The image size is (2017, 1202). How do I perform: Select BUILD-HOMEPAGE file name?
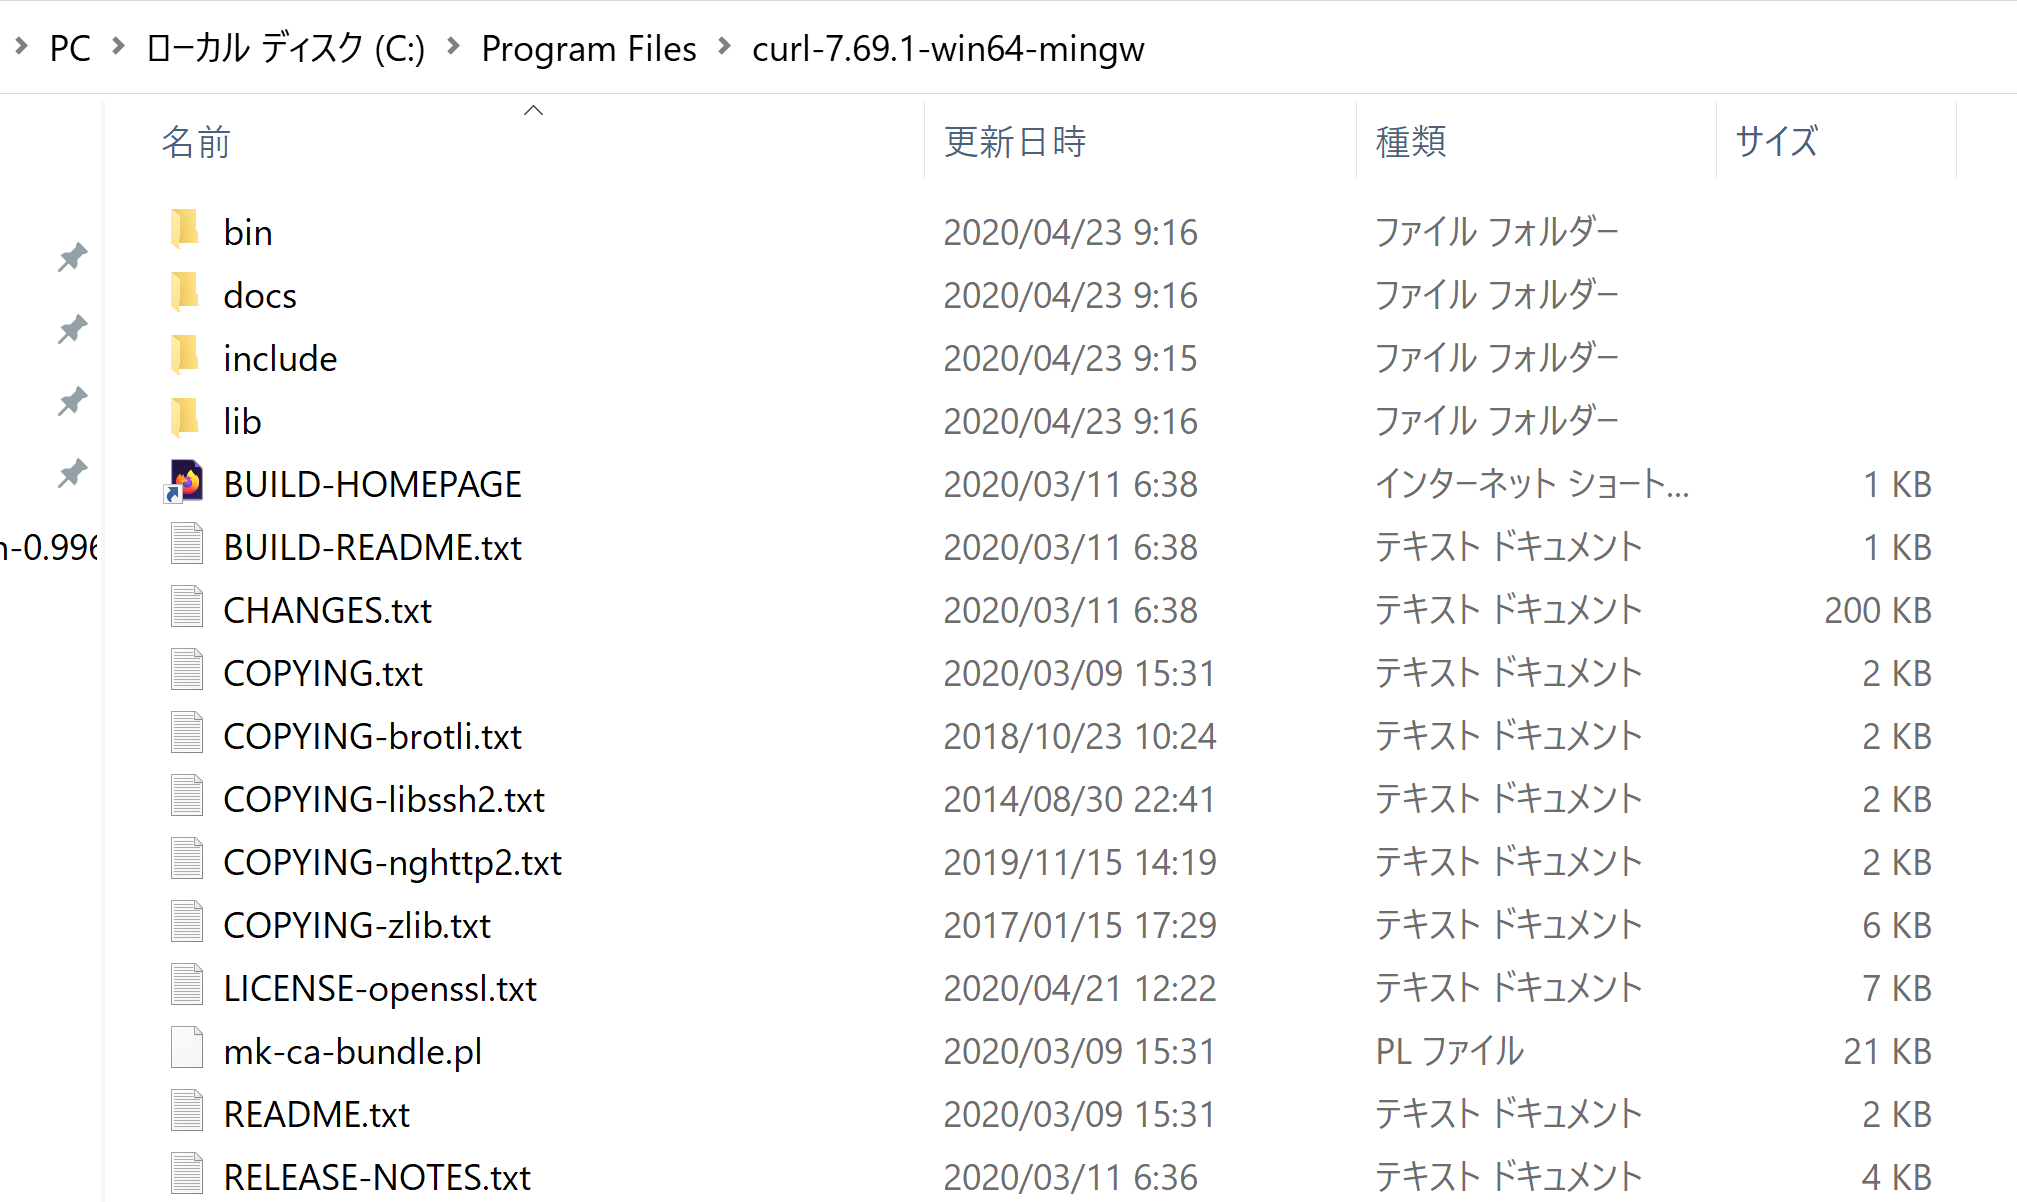tap(372, 484)
